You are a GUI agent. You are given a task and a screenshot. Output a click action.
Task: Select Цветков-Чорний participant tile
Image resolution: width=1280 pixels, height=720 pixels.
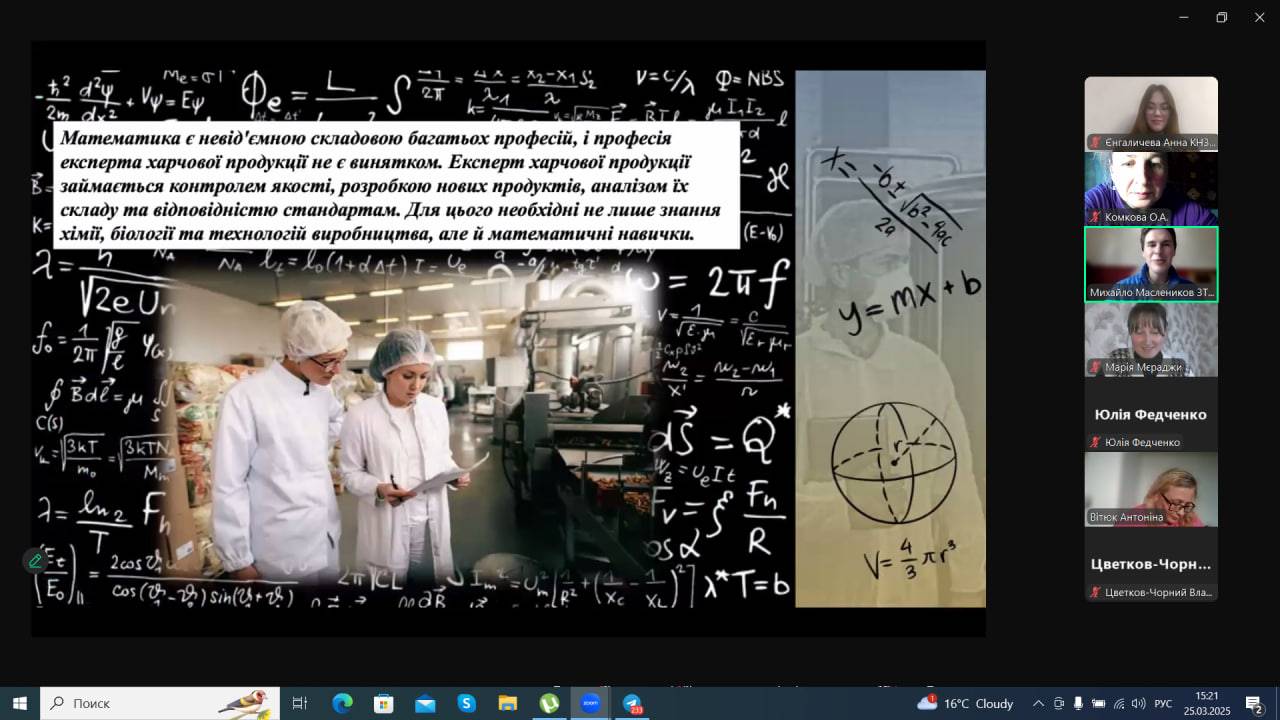pyautogui.click(x=1151, y=564)
